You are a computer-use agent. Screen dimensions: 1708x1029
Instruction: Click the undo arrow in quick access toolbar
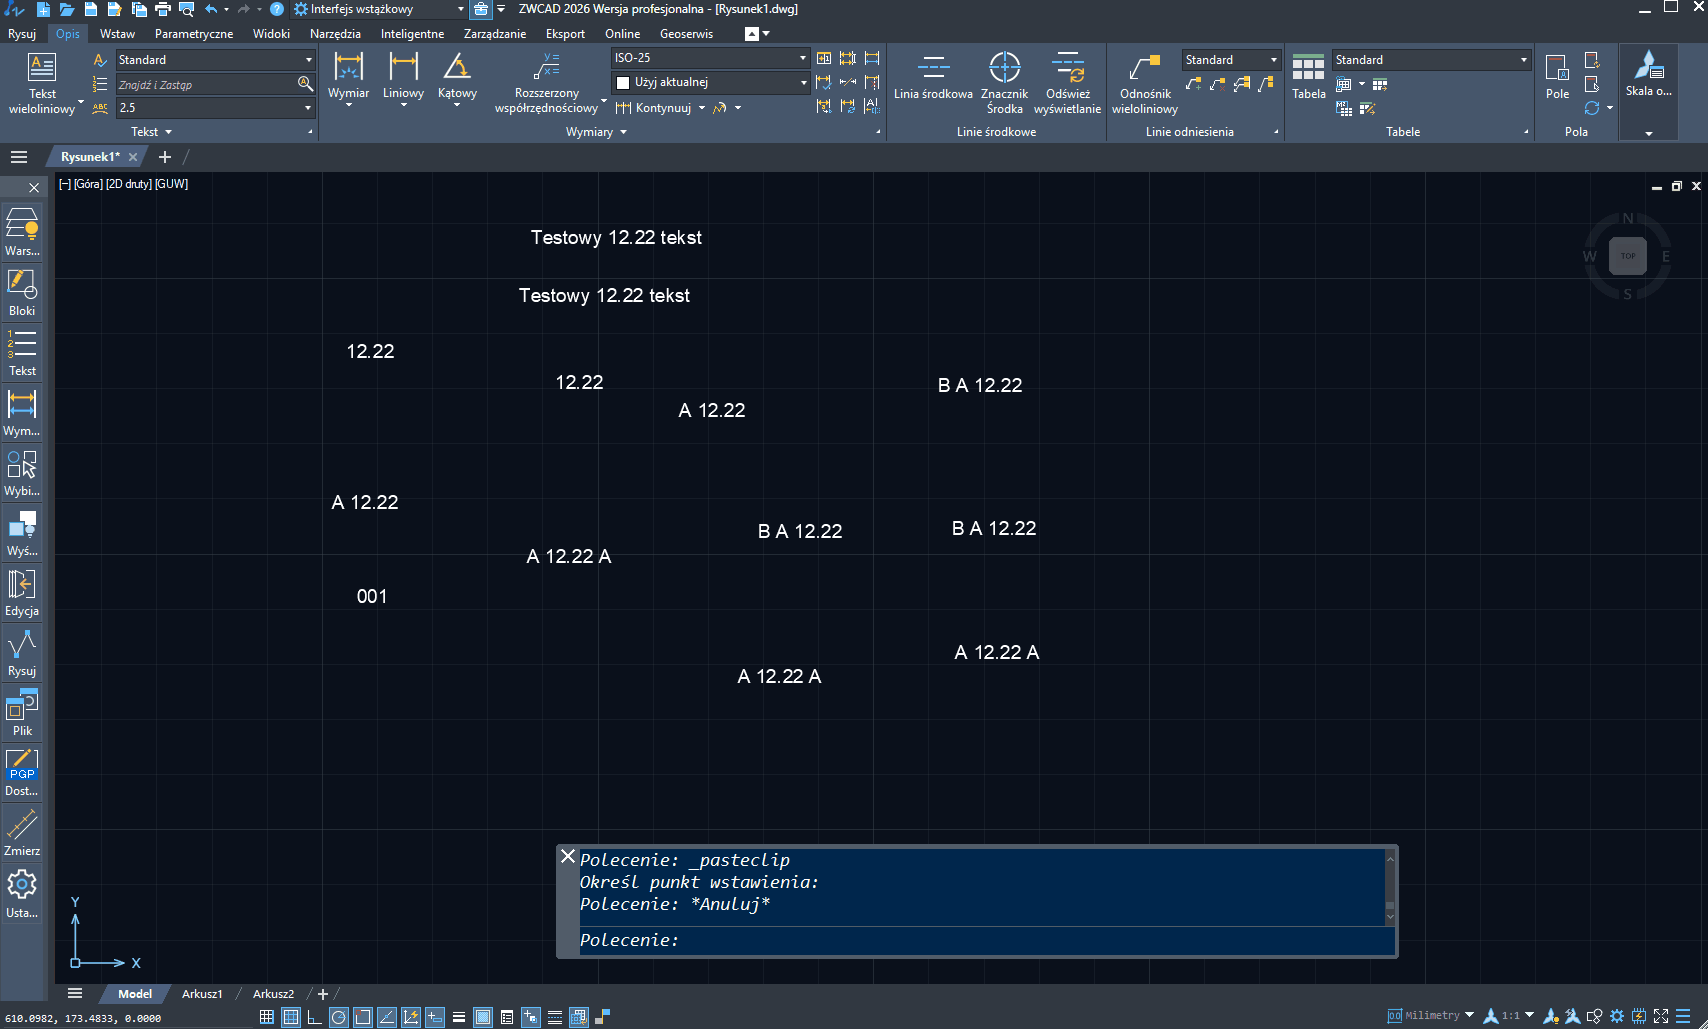coord(211,9)
